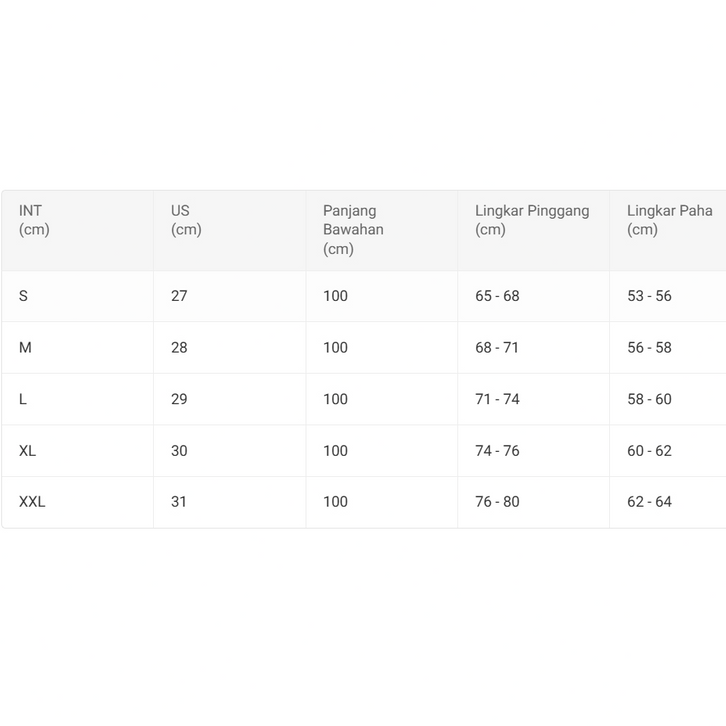The height and width of the screenshot is (726, 726).
Task: Click US size 31 cell
Action: tap(179, 502)
